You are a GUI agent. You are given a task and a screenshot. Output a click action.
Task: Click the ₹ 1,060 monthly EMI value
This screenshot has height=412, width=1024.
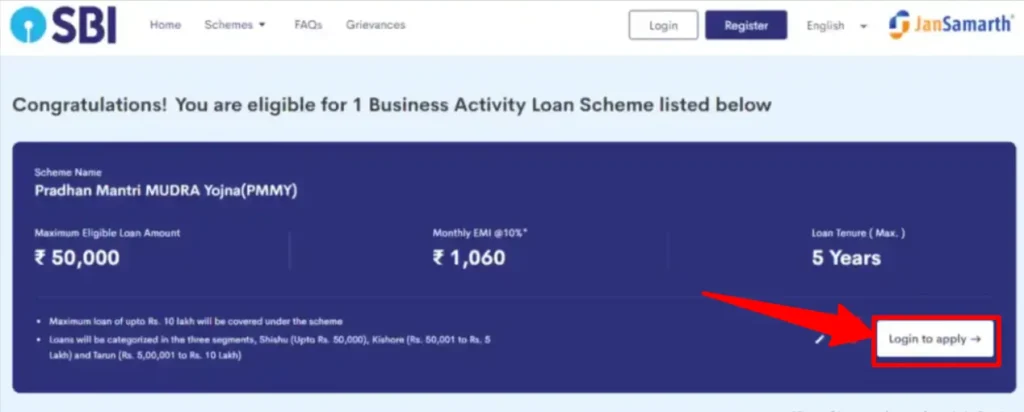[x=469, y=257]
